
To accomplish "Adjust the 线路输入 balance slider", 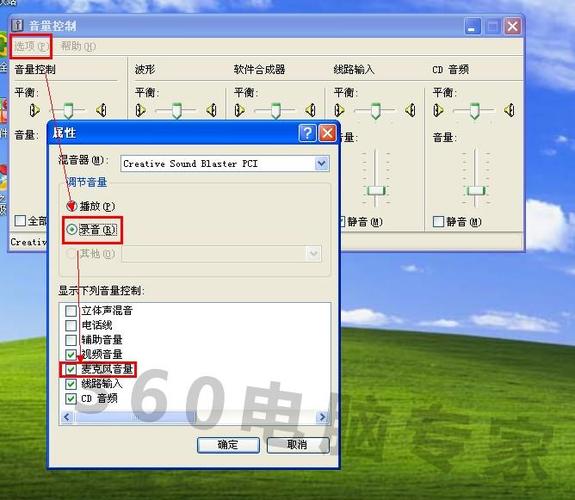I will point(375,110).
